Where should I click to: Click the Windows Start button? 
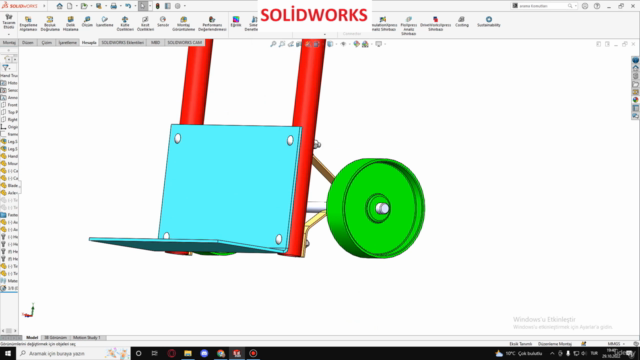pyautogui.click(x=8, y=353)
